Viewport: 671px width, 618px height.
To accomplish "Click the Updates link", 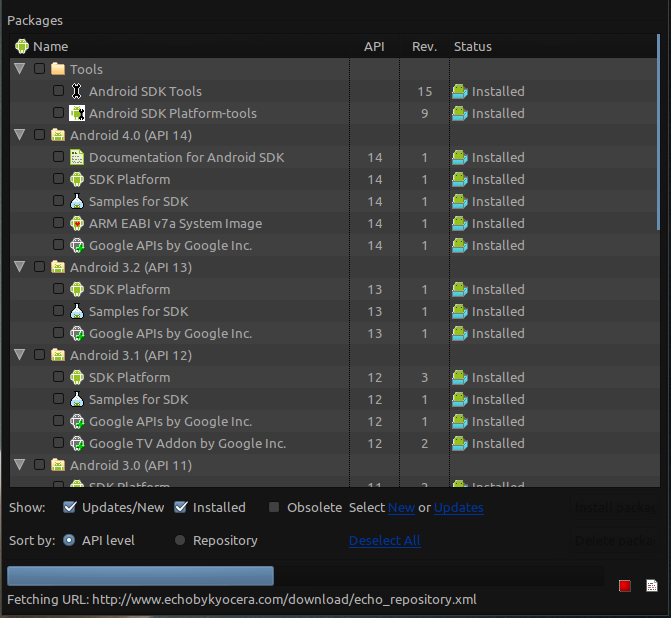I will [459, 508].
